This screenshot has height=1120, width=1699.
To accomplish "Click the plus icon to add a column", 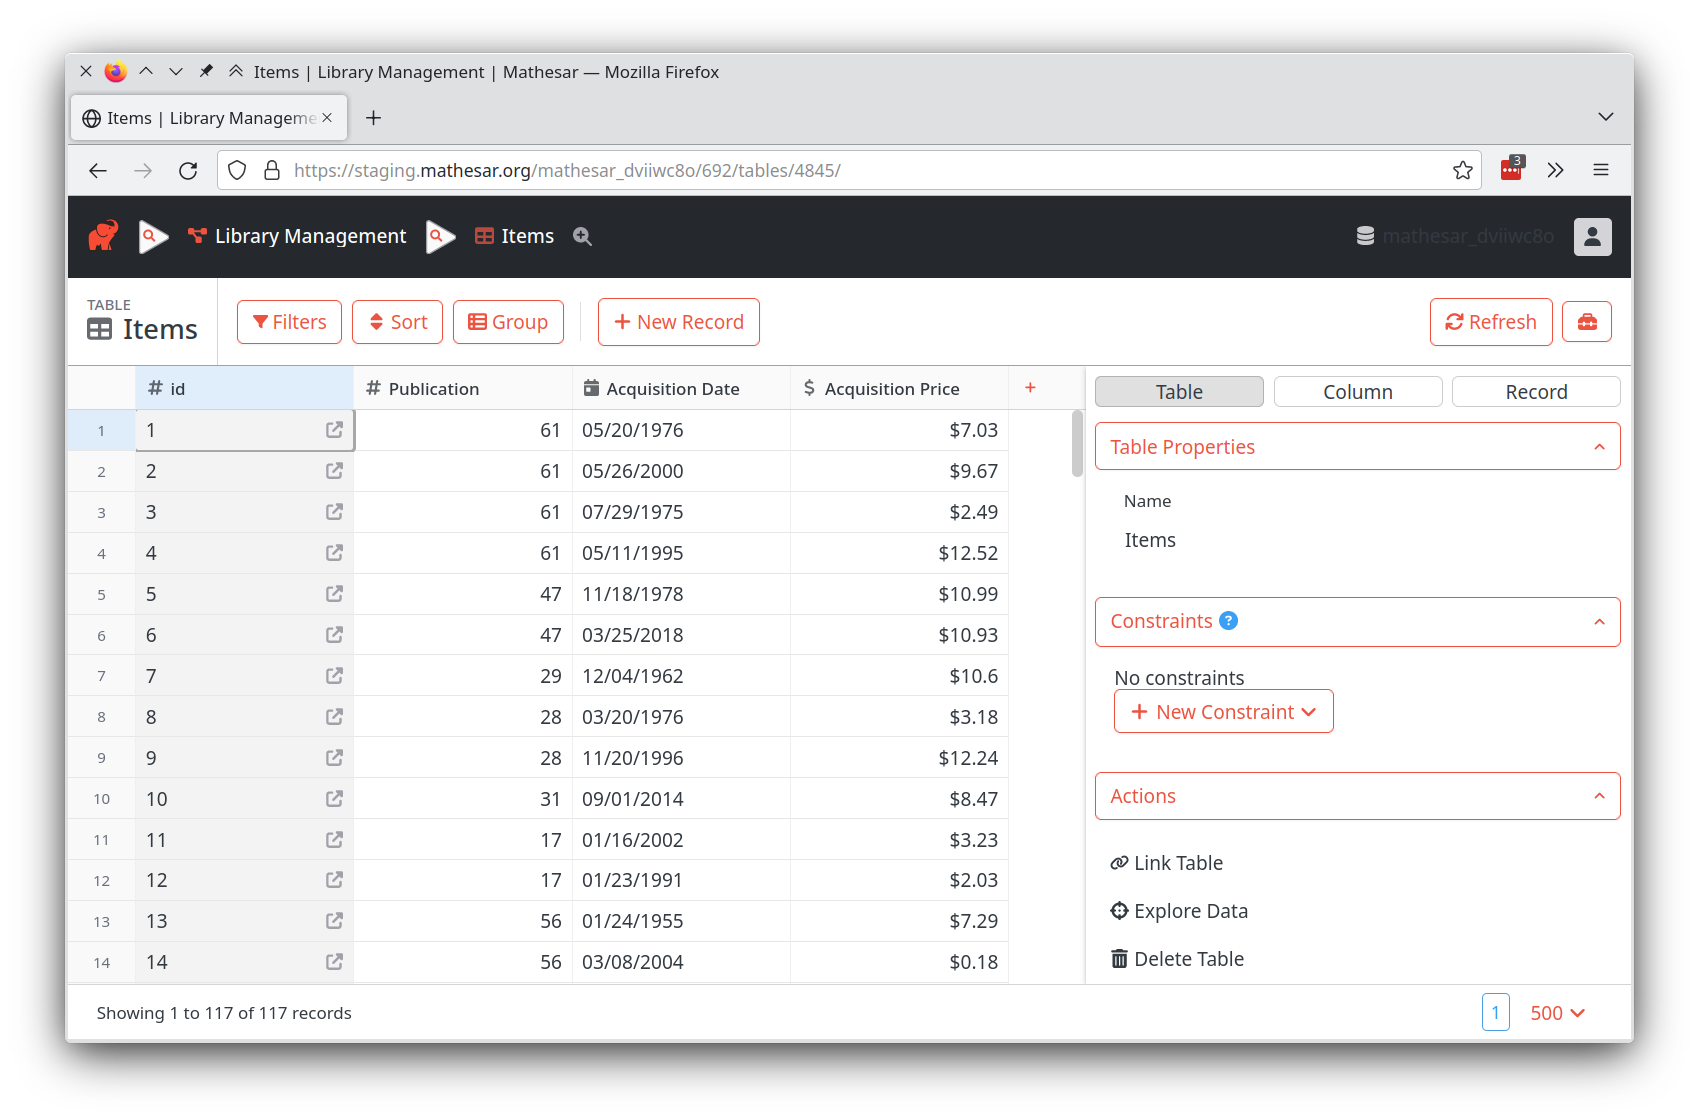I will (x=1030, y=387).
